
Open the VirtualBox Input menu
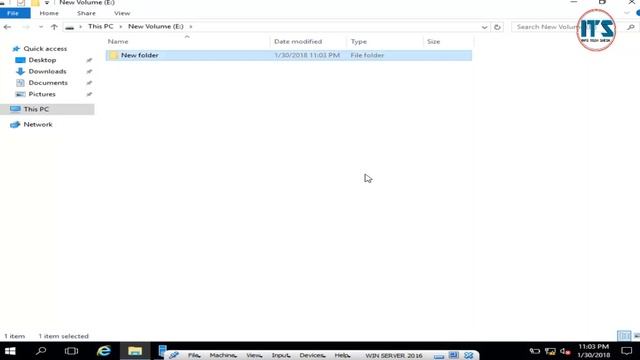point(281,356)
